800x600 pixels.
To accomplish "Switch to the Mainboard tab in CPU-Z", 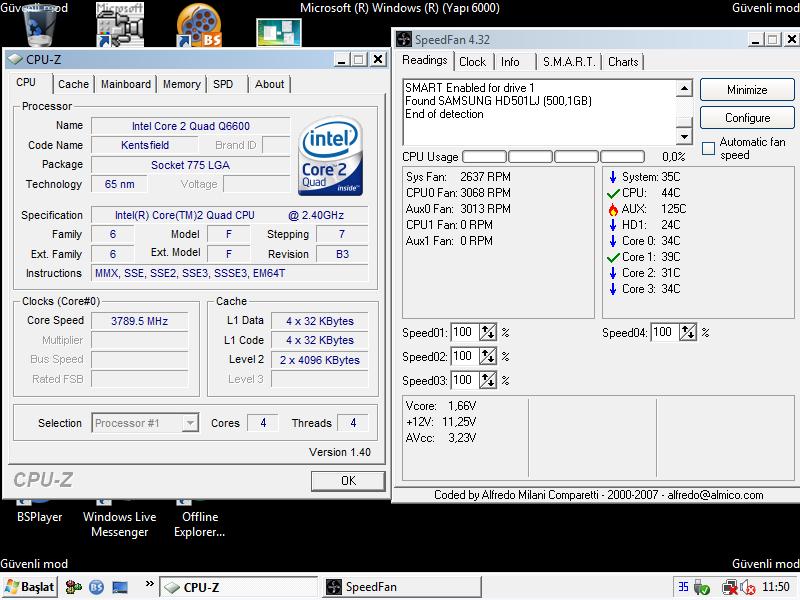I will (x=126, y=84).
